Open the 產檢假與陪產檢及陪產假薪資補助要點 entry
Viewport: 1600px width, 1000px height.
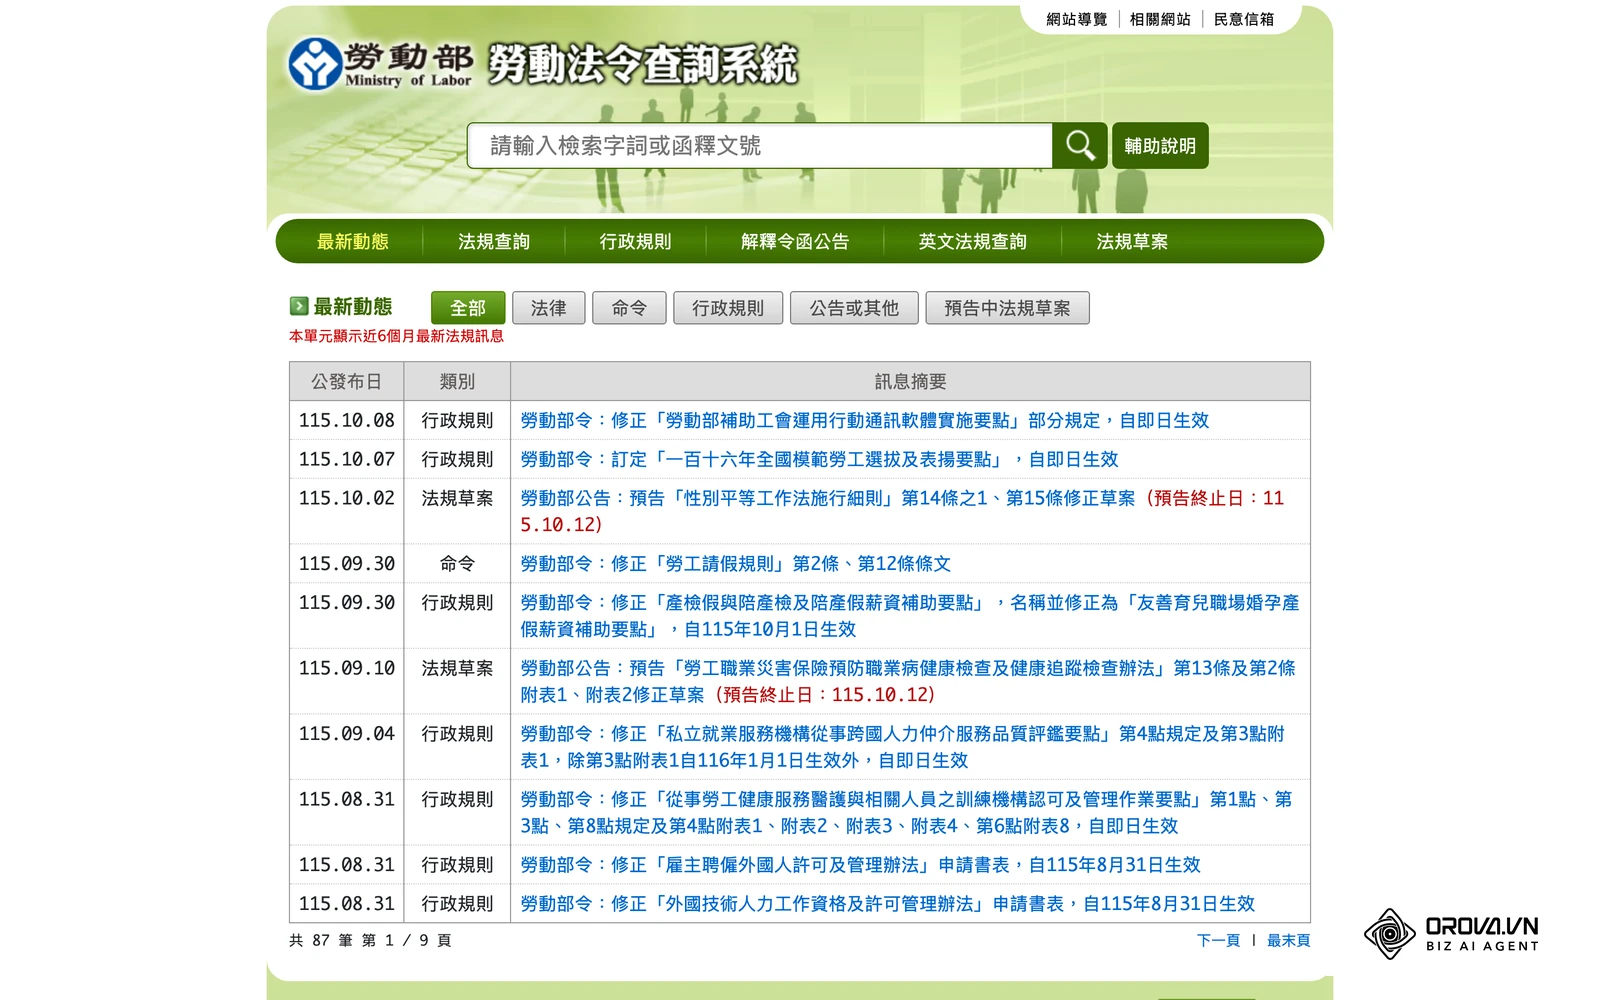(910, 616)
